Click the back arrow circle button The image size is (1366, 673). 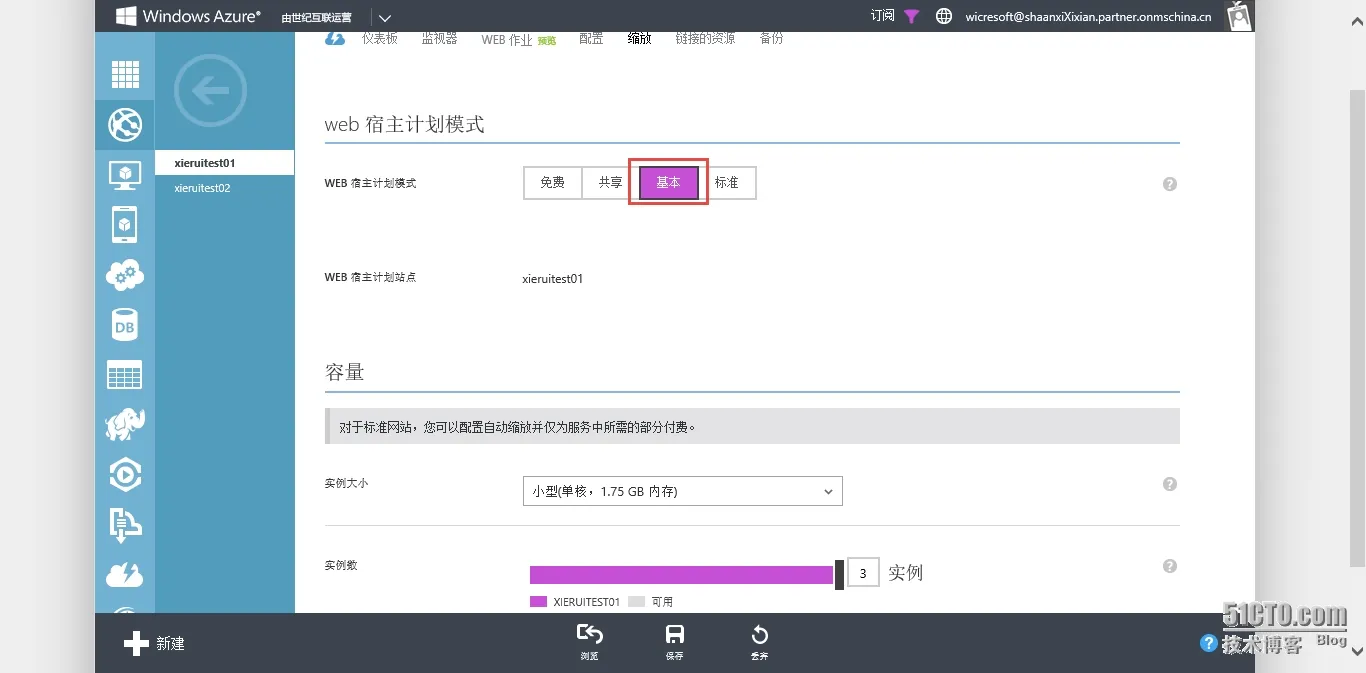(x=210, y=92)
